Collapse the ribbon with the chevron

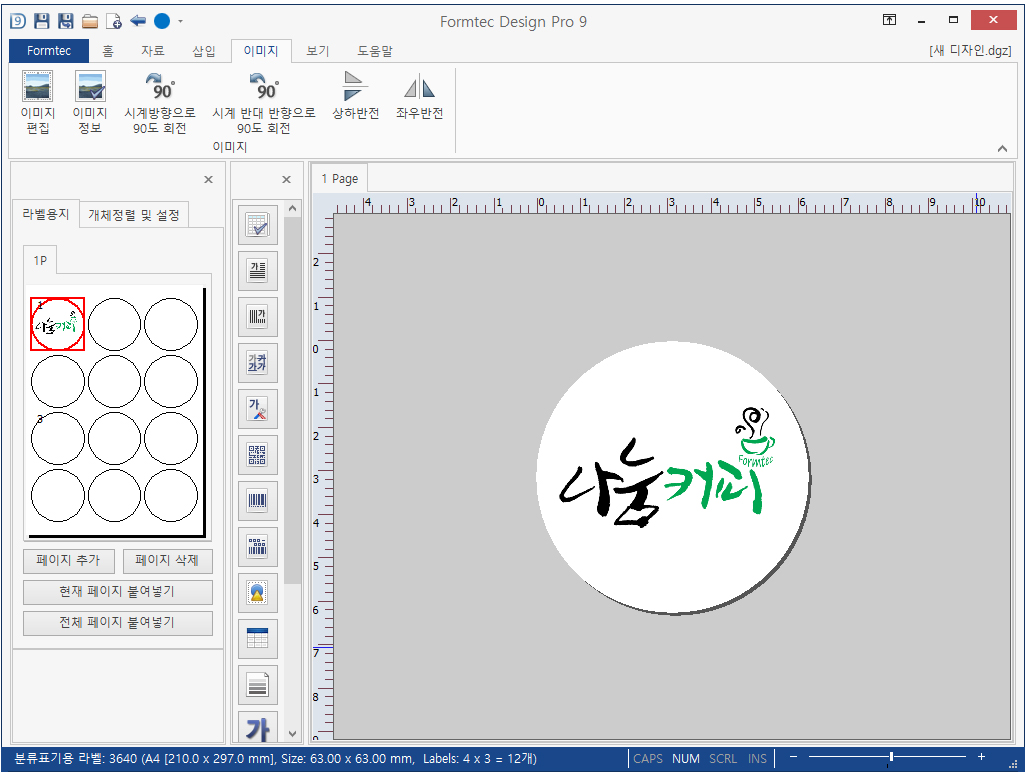pos(1002,149)
